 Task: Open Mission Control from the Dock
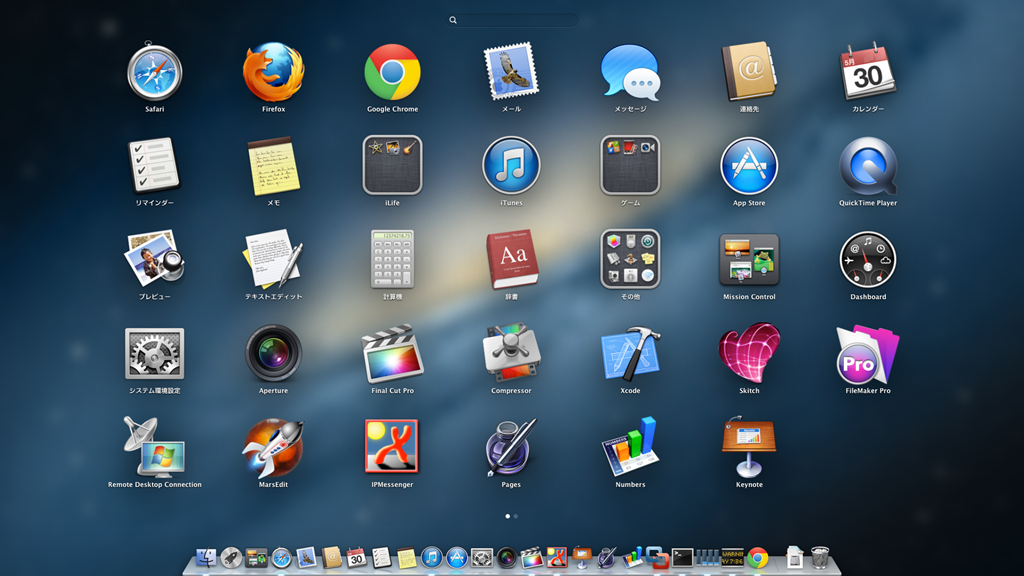[x=256, y=558]
